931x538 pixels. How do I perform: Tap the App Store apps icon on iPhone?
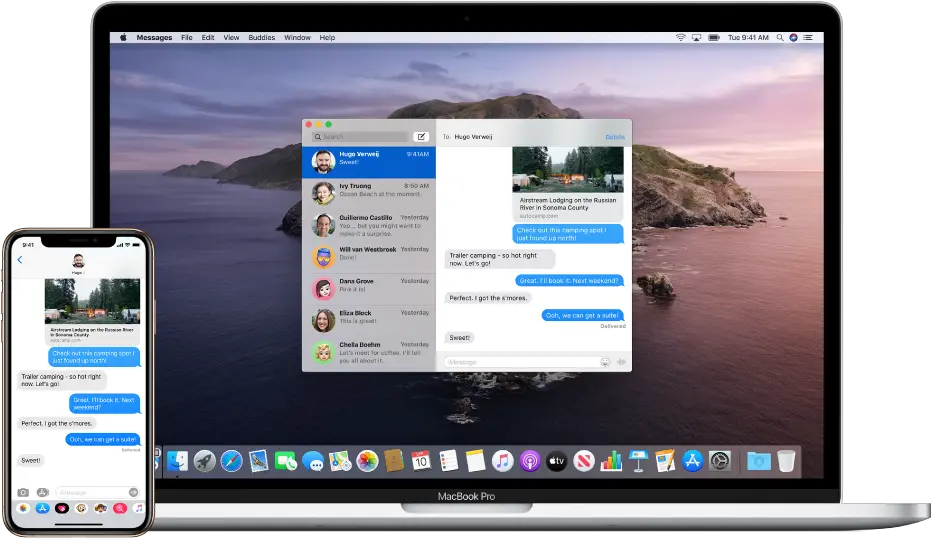(42, 492)
